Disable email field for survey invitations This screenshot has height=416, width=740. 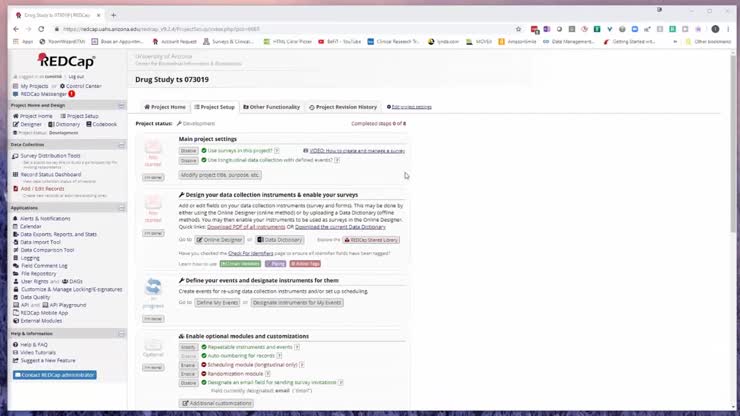click(x=188, y=383)
